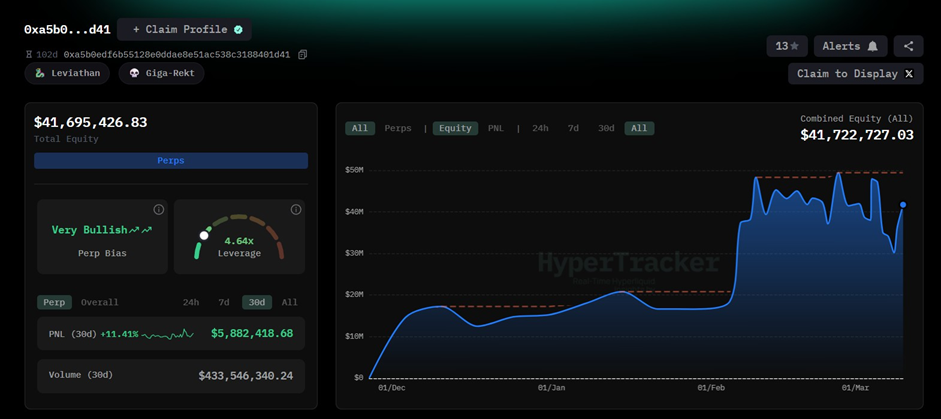The width and height of the screenshot is (941, 419).
Task: Click the Leviathan badge
Action: click(x=67, y=73)
